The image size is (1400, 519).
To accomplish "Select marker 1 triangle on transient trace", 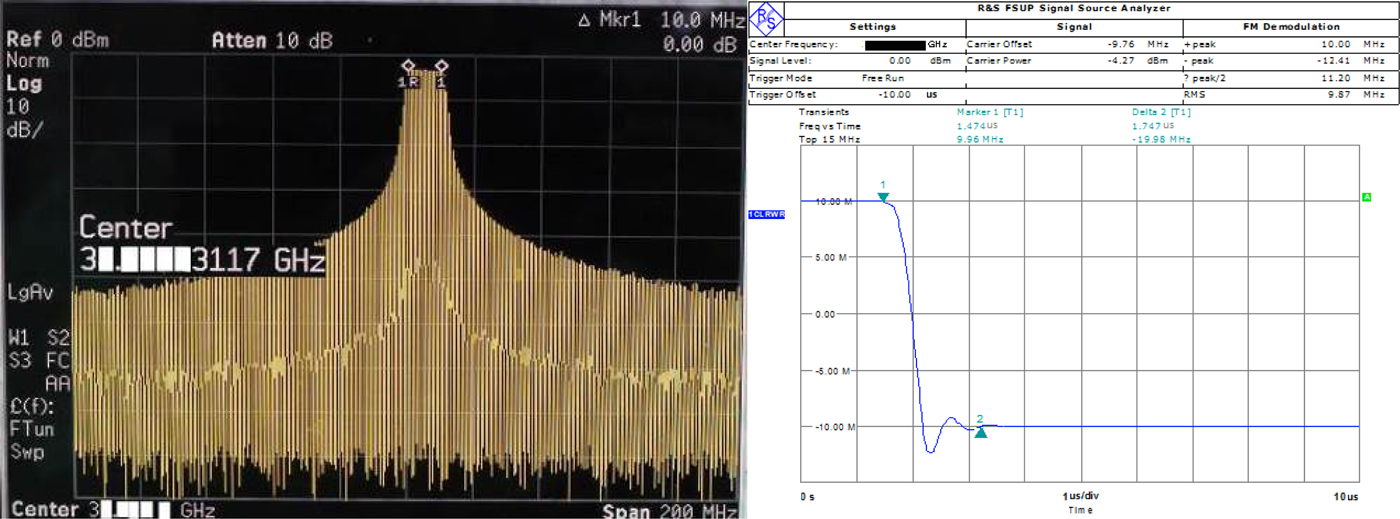I will tap(883, 196).
